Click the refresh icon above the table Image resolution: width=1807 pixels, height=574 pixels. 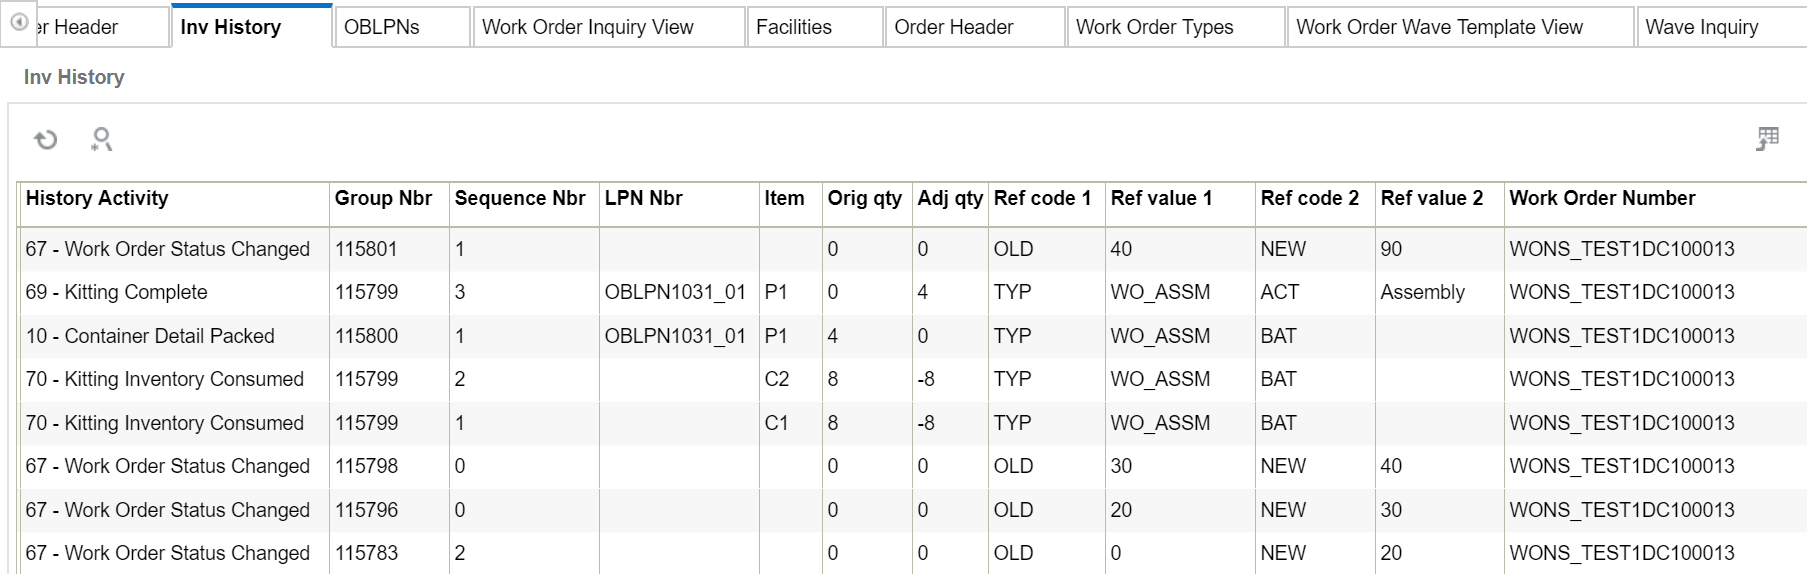(45, 139)
